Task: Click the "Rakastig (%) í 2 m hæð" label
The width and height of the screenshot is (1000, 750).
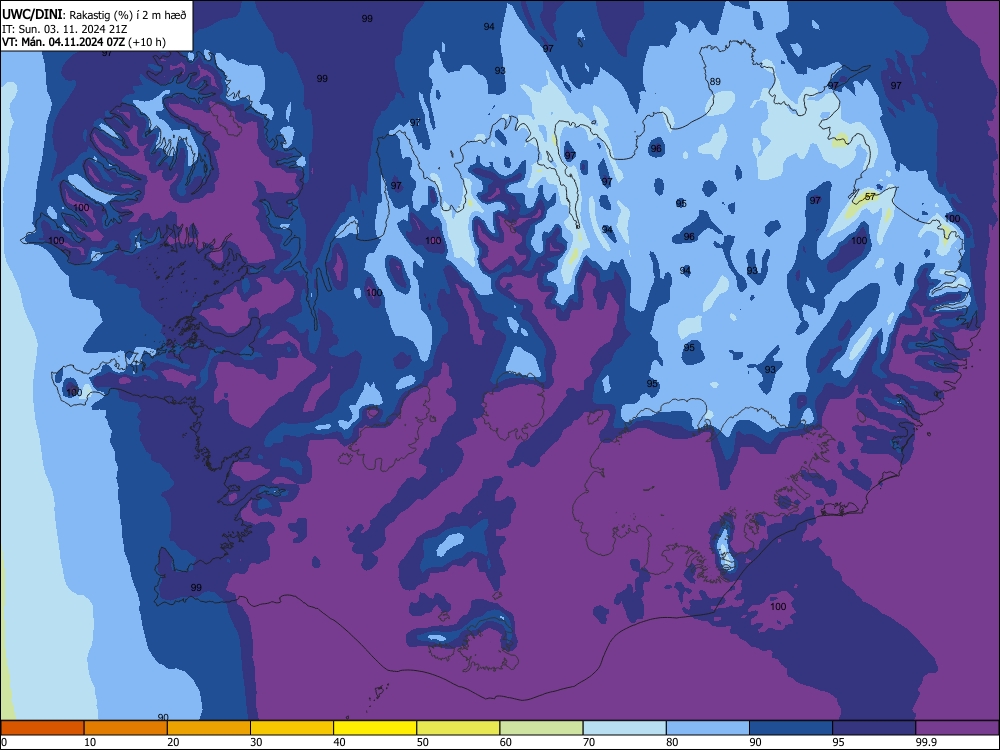Action: coord(128,15)
